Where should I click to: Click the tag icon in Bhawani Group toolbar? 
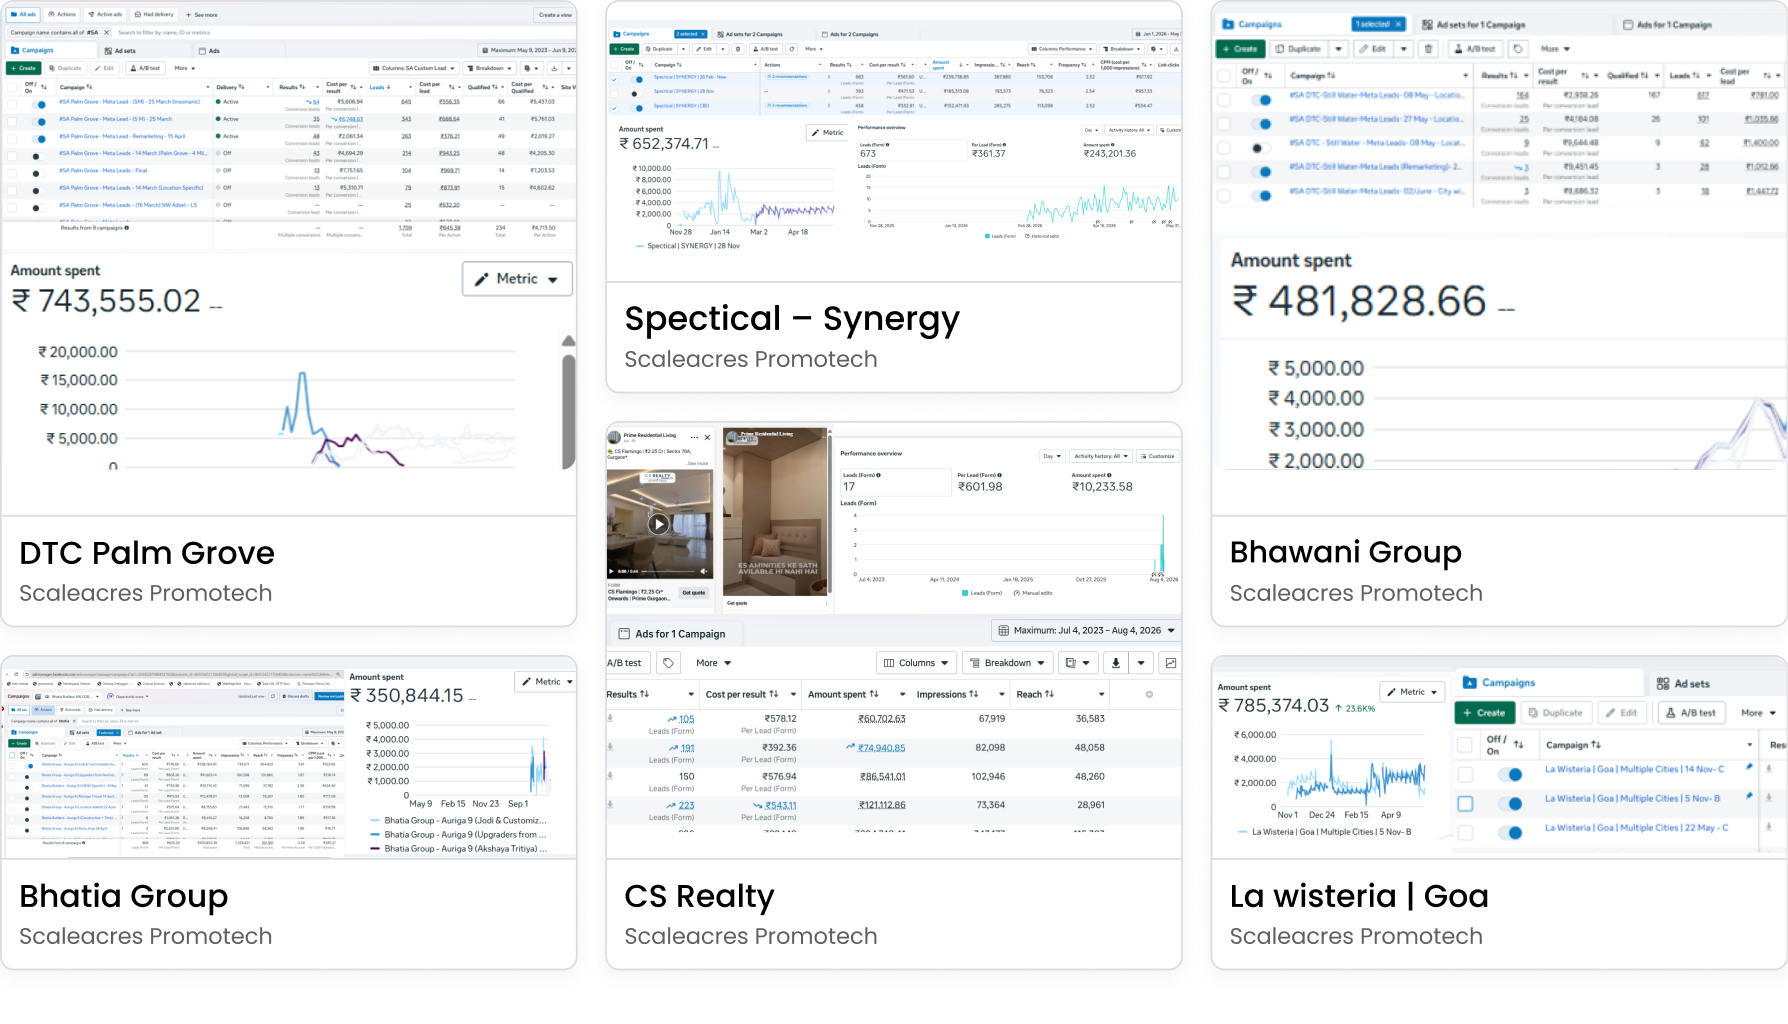click(1518, 49)
